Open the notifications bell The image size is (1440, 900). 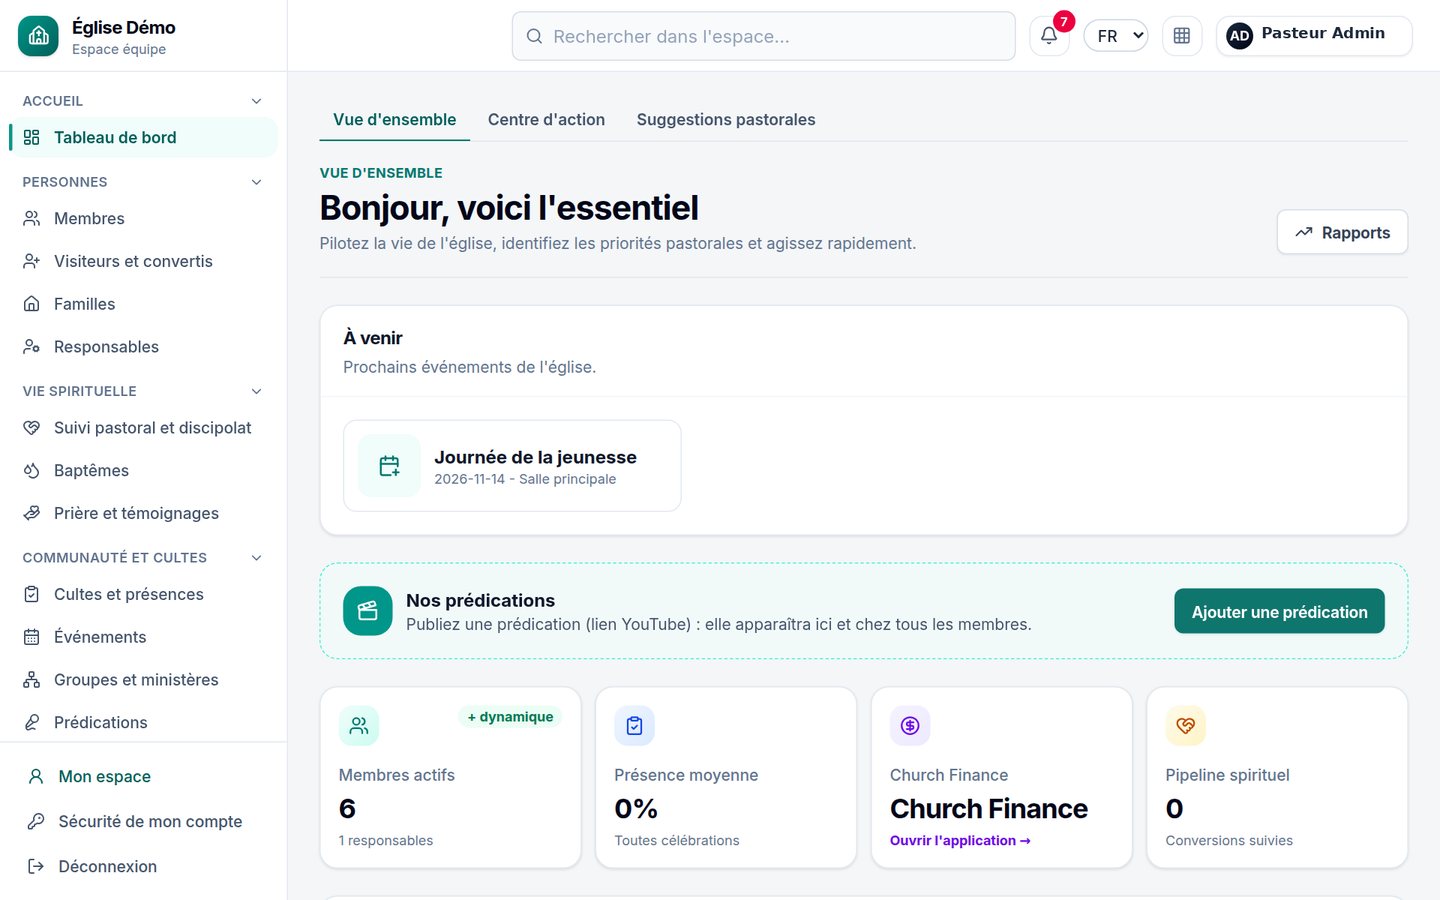coord(1049,36)
